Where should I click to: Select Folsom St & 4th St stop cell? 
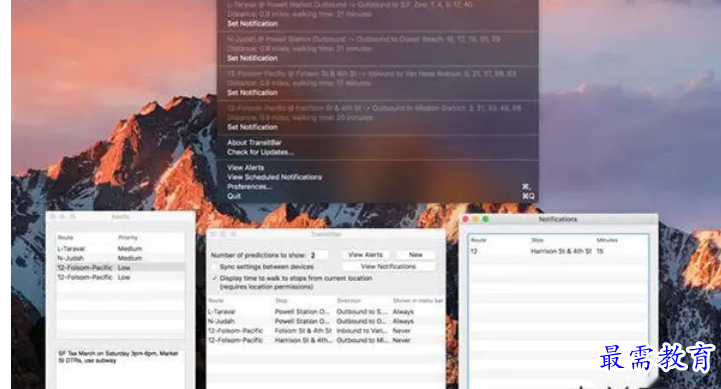(303, 331)
